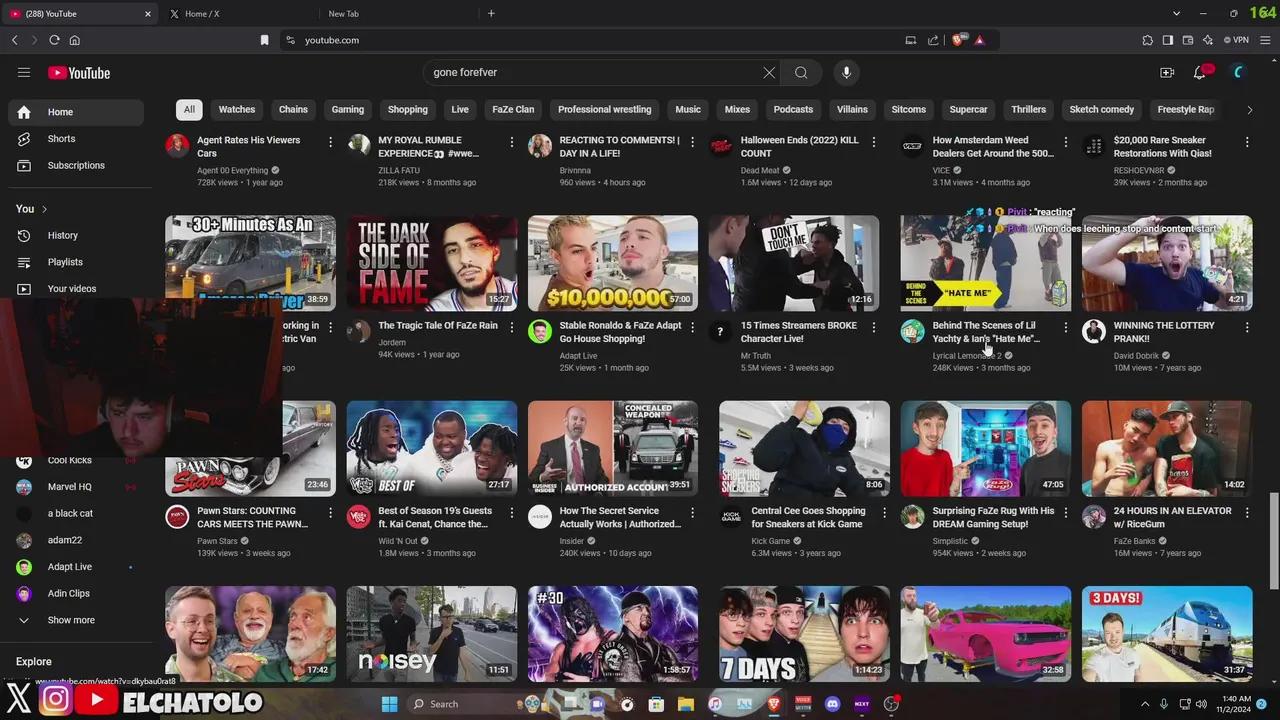
Task: Click the page vertical scrollbar thumb
Action: click(1273, 541)
